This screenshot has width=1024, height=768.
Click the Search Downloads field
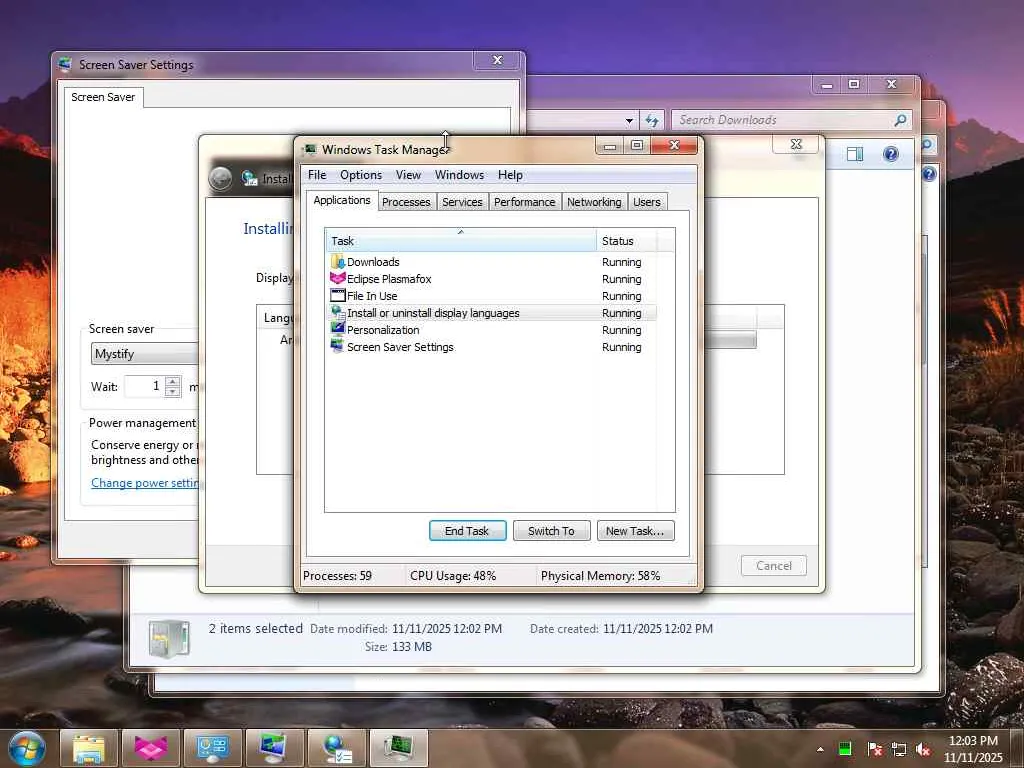tap(782, 120)
